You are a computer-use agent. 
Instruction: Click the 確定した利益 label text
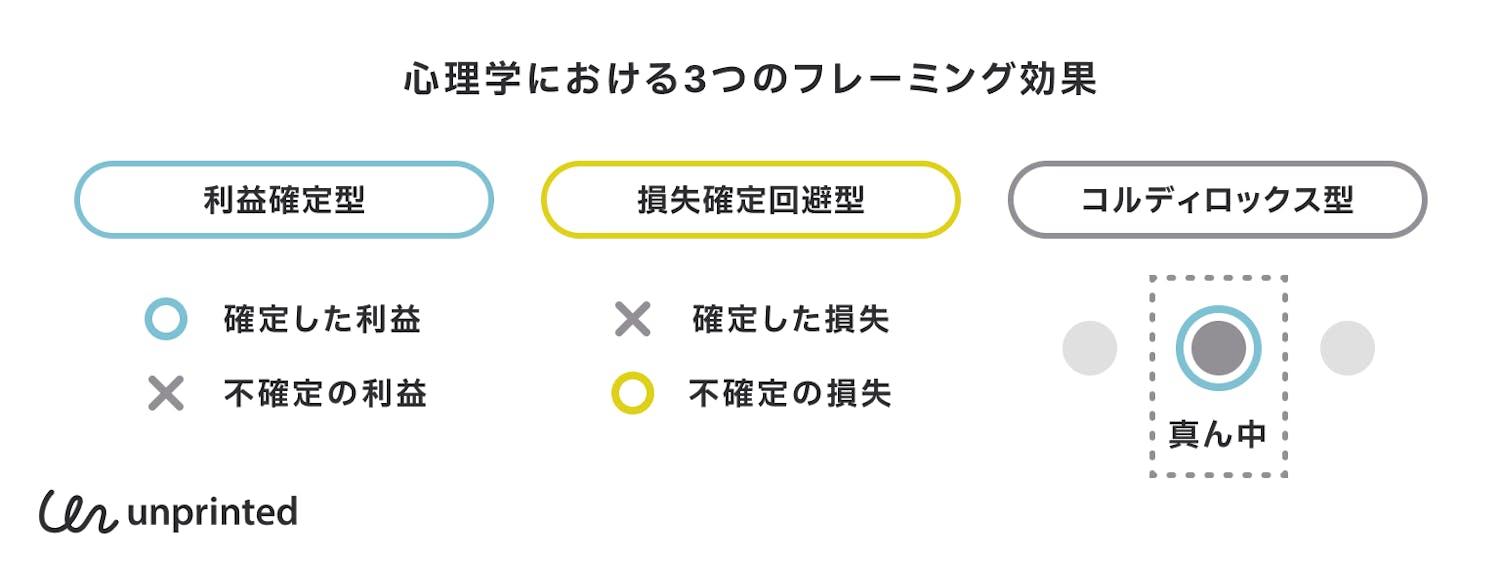coord(323,320)
